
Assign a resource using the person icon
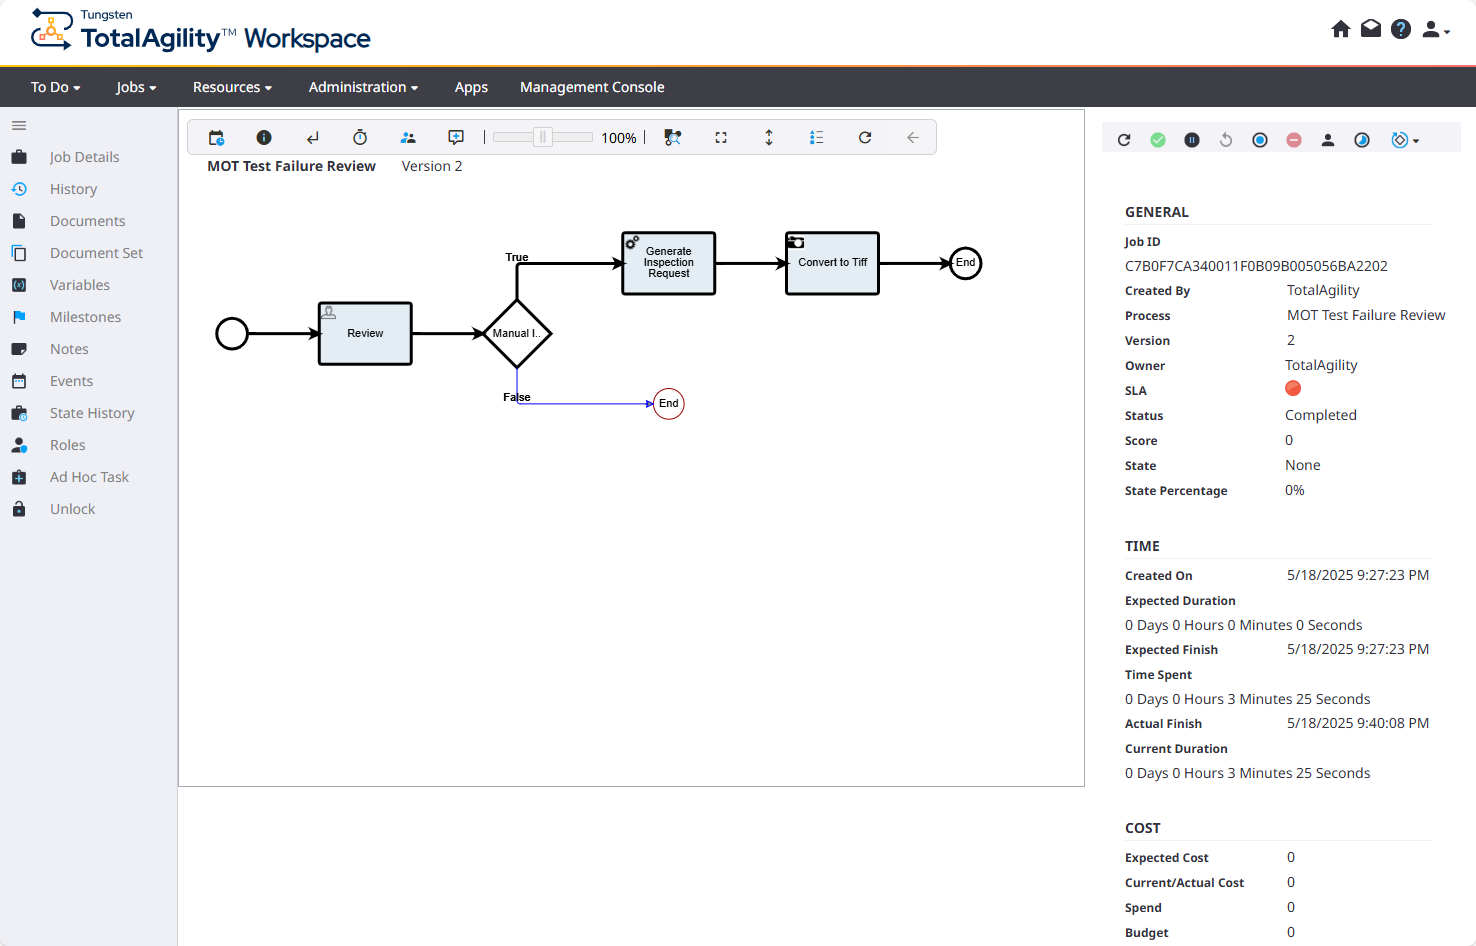coord(1328,140)
